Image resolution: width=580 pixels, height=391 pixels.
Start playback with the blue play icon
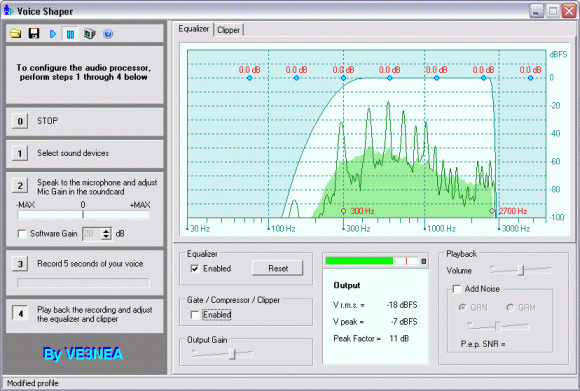(53, 34)
